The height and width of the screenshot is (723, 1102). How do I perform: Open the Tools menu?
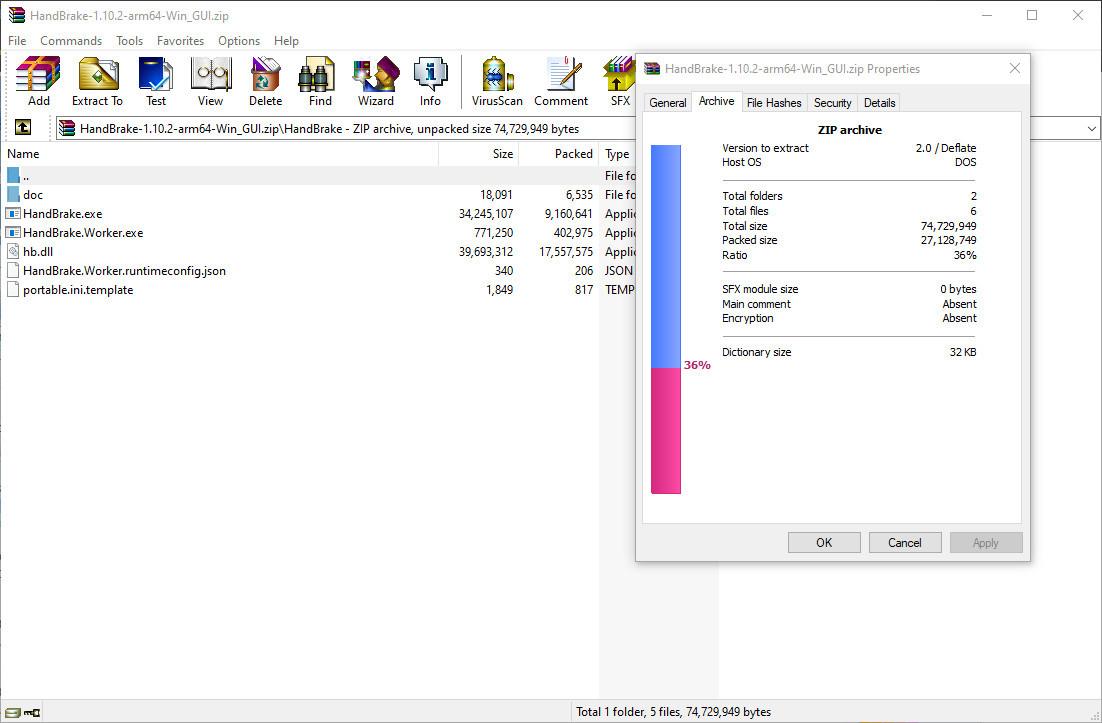(129, 41)
